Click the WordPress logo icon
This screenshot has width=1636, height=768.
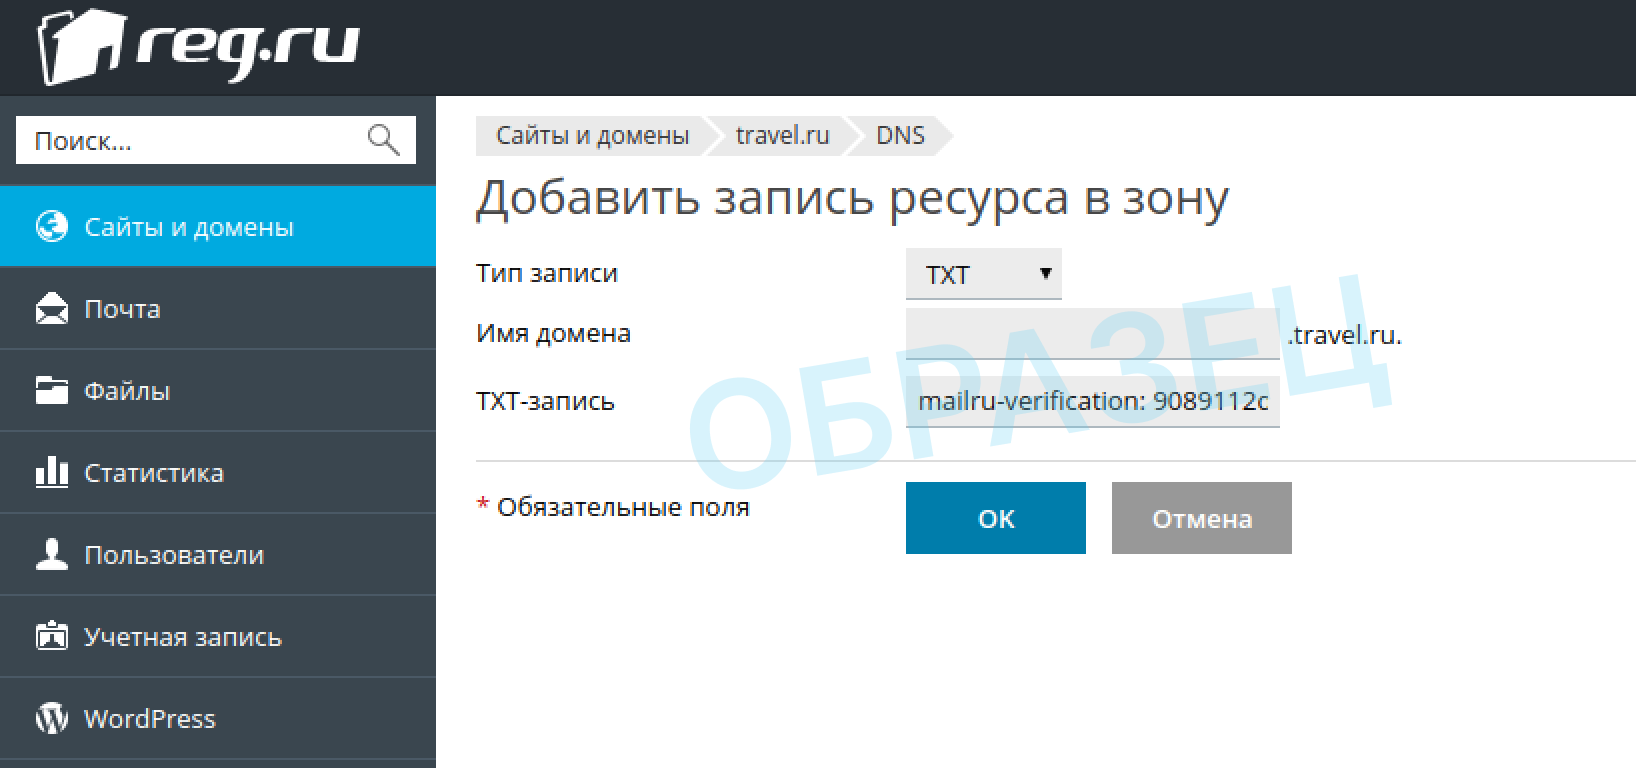[x=51, y=718]
